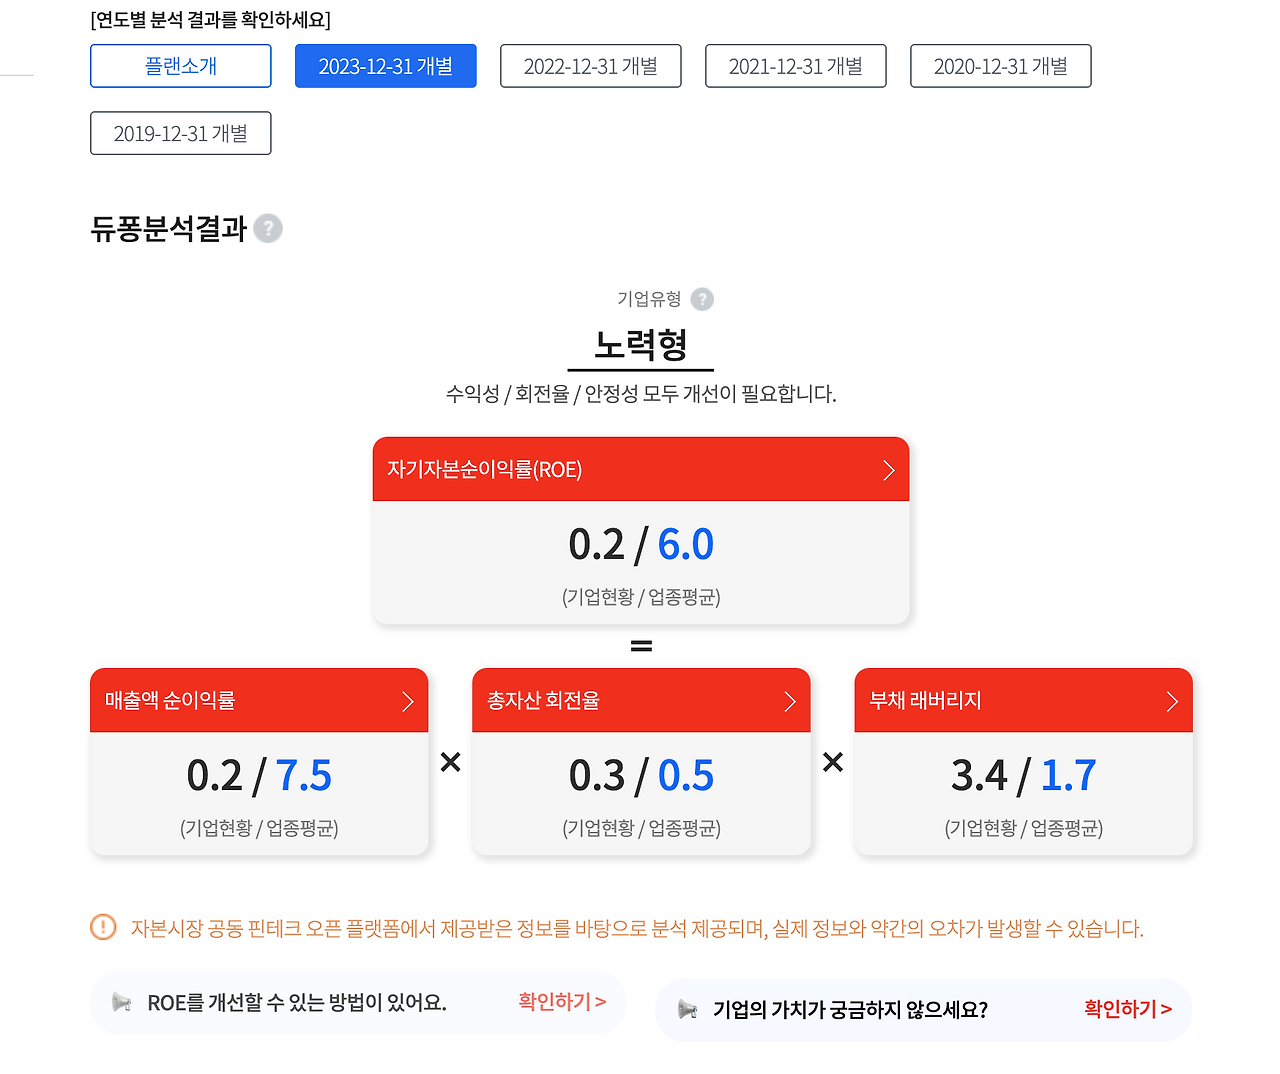This screenshot has width=1280, height=1074.
Task: Click the orange warning exclamation icon
Action: [103, 927]
